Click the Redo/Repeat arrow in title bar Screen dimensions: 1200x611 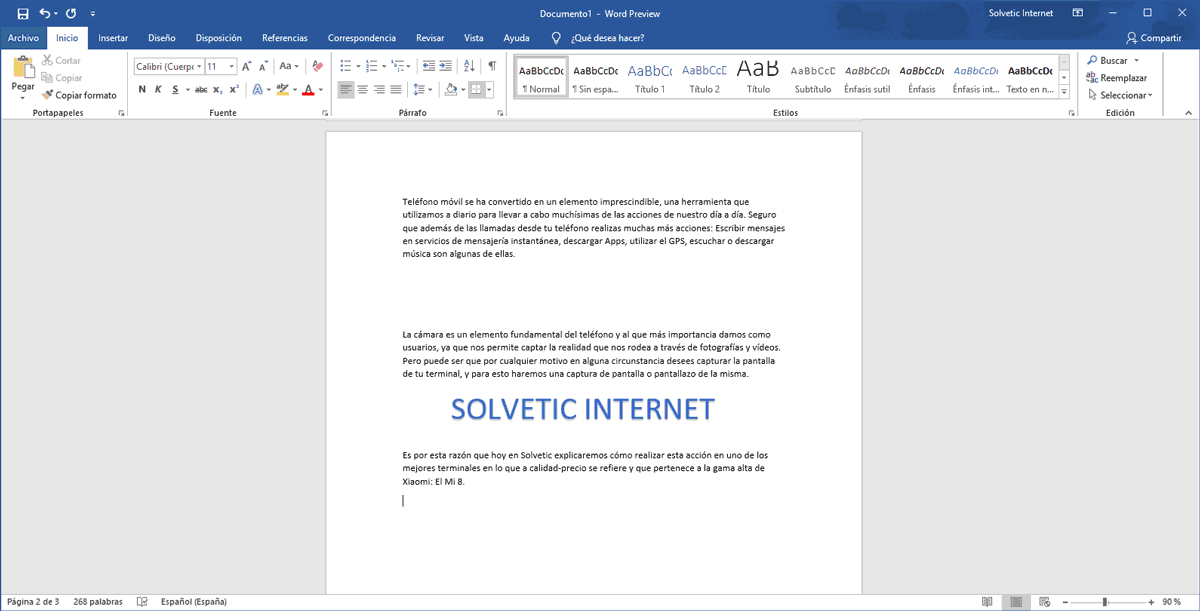[71, 13]
